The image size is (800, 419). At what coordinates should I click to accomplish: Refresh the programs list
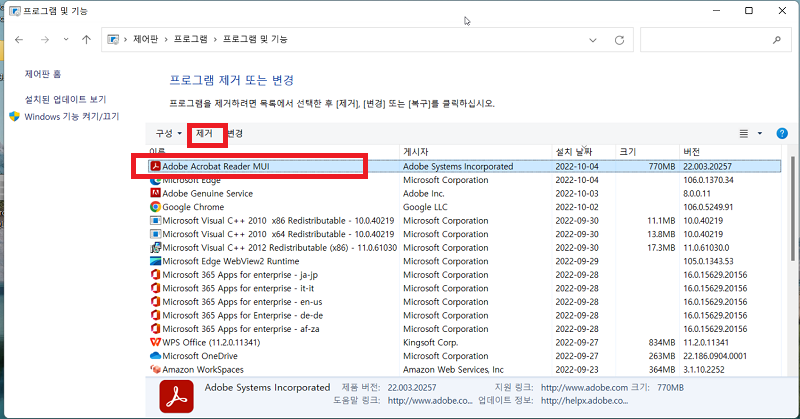(619, 40)
